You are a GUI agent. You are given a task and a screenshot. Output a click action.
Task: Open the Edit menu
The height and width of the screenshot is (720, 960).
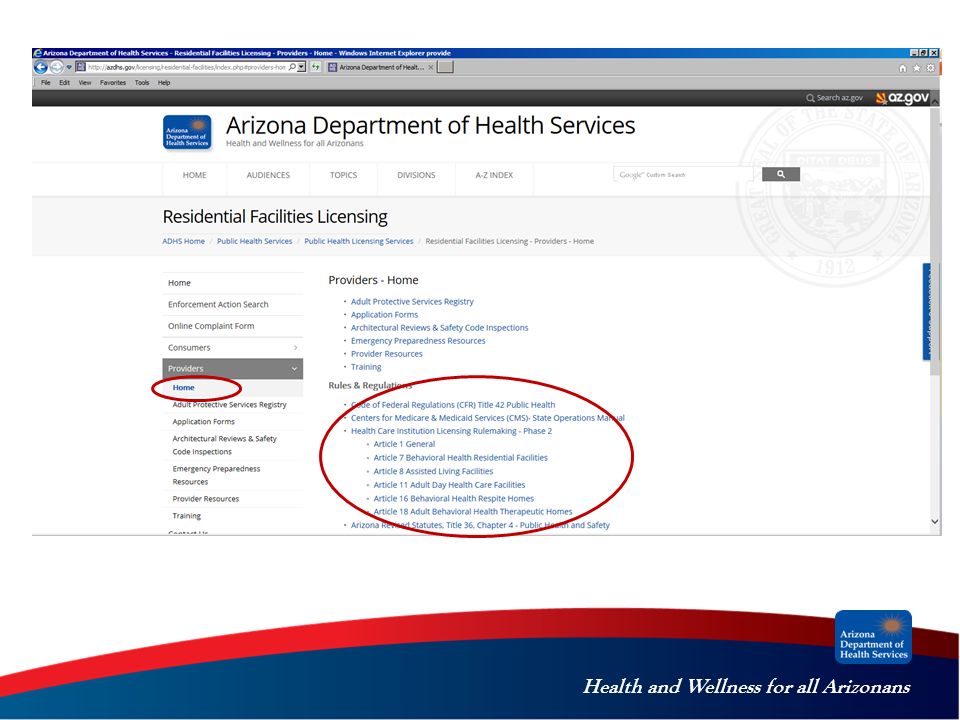64,83
